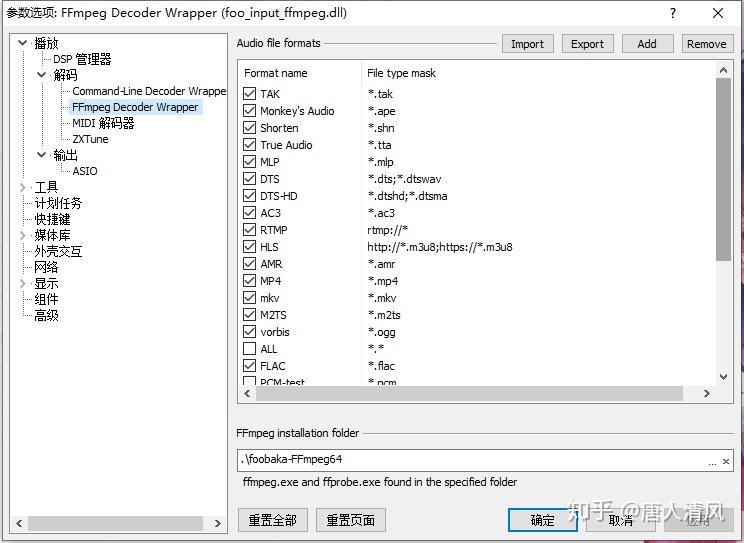
Task: Open the ASIO output page
Action: click(x=84, y=171)
